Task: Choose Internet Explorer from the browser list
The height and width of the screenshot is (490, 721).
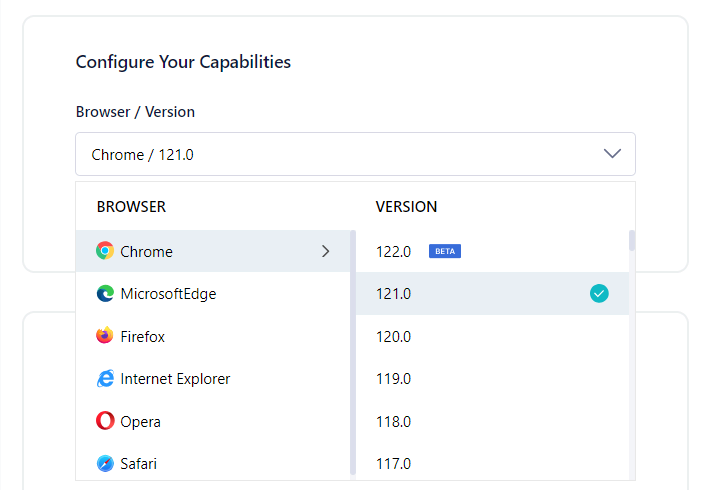Action: 213,378
